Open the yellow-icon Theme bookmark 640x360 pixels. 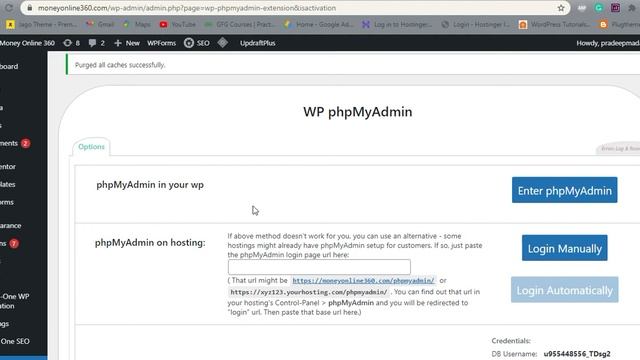(x=41, y=24)
